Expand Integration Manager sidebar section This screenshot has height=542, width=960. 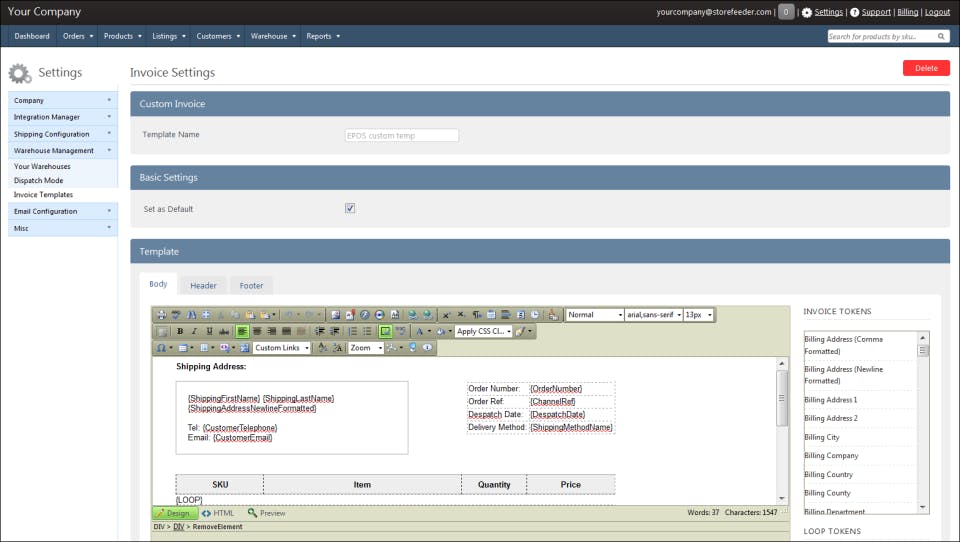[x=62, y=116]
